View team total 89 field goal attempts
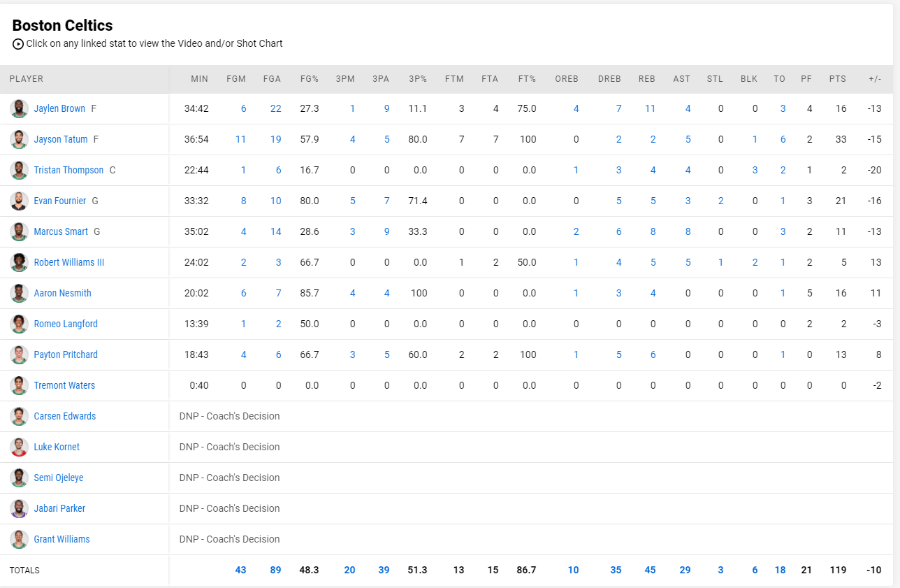 [x=276, y=570]
